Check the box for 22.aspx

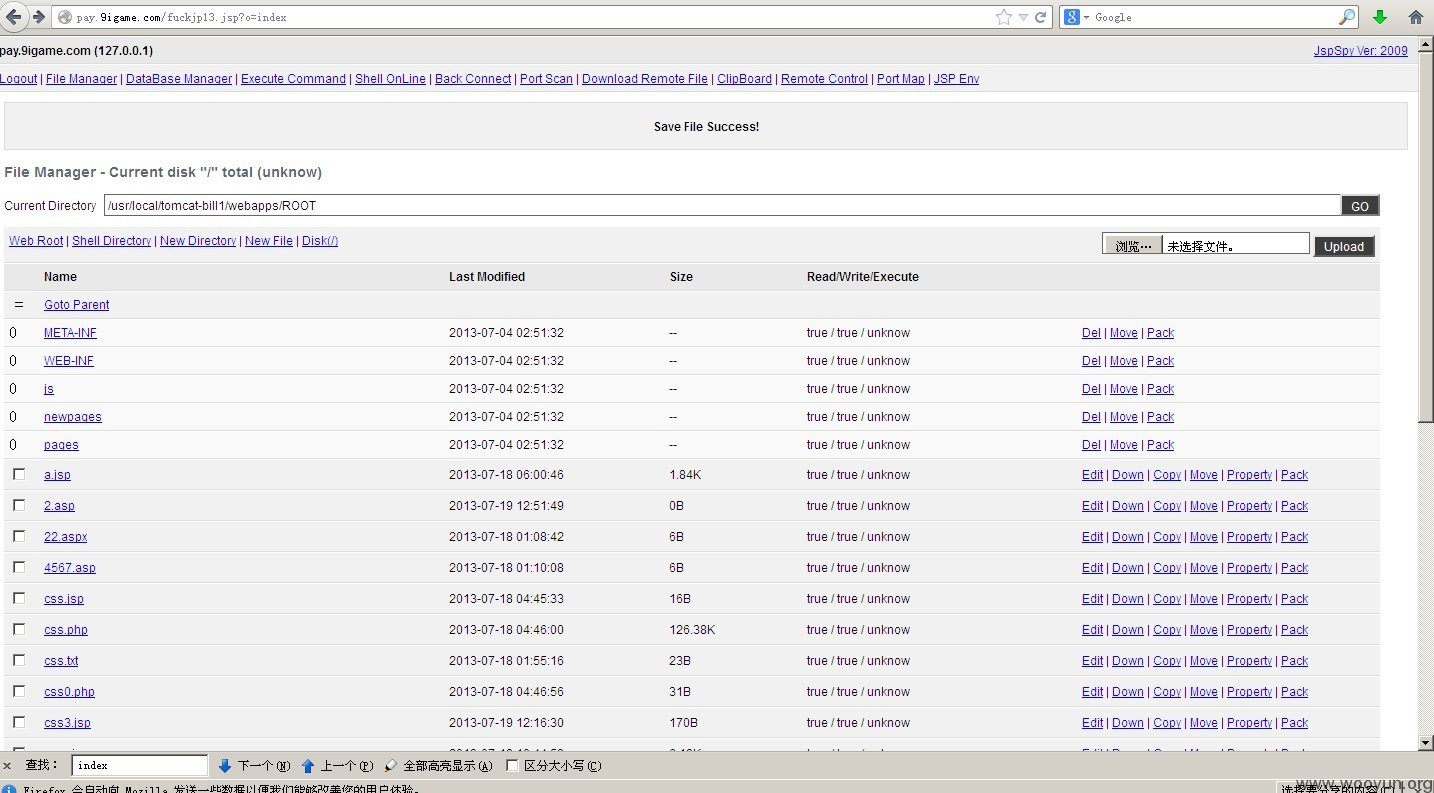[x=19, y=536]
